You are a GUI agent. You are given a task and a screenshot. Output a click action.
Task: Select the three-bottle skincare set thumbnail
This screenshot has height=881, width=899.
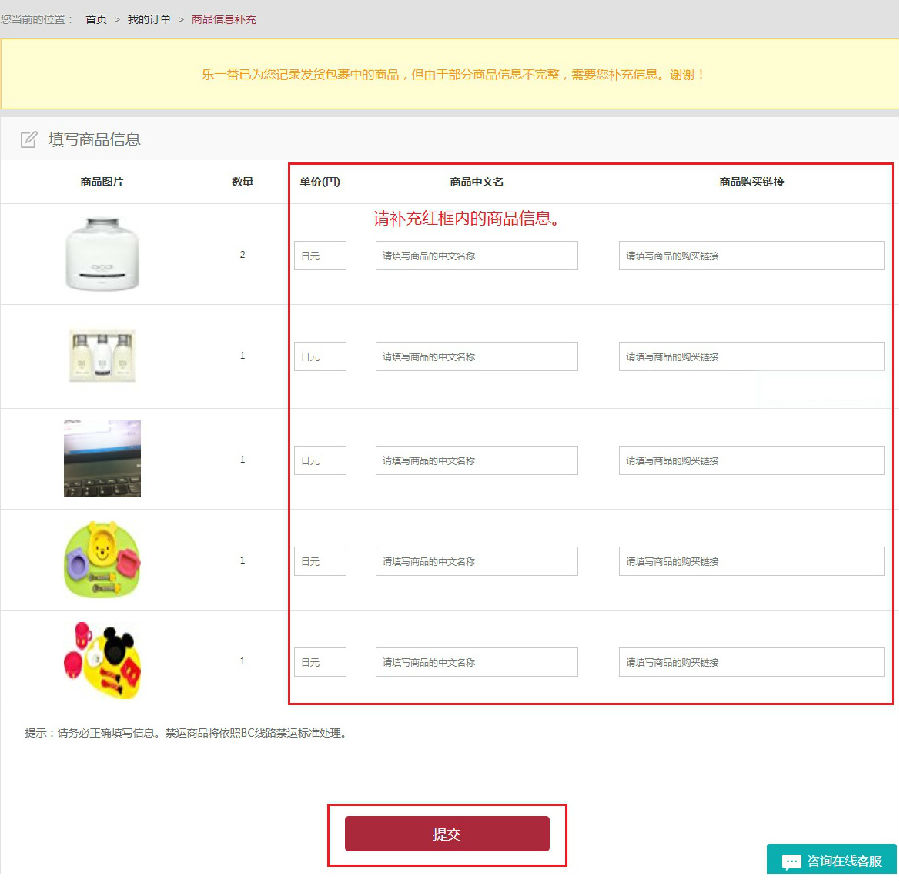101,356
